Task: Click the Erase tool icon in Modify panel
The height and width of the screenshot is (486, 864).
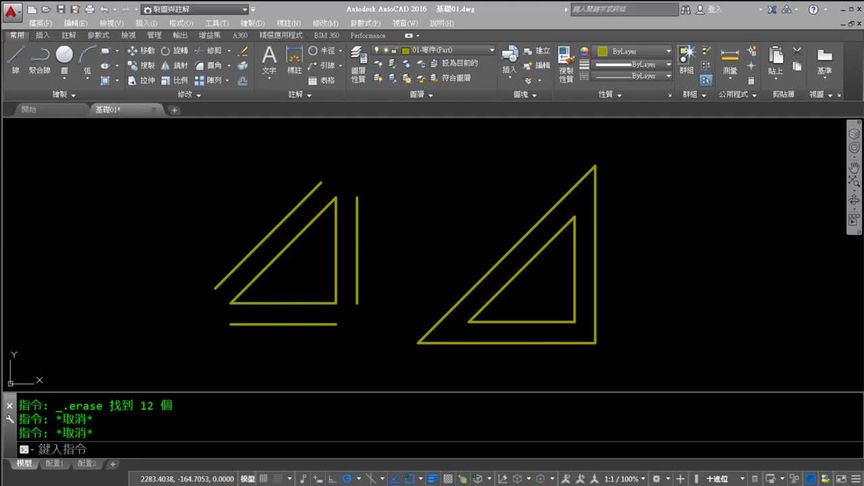Action: click(x=243, y=51)
